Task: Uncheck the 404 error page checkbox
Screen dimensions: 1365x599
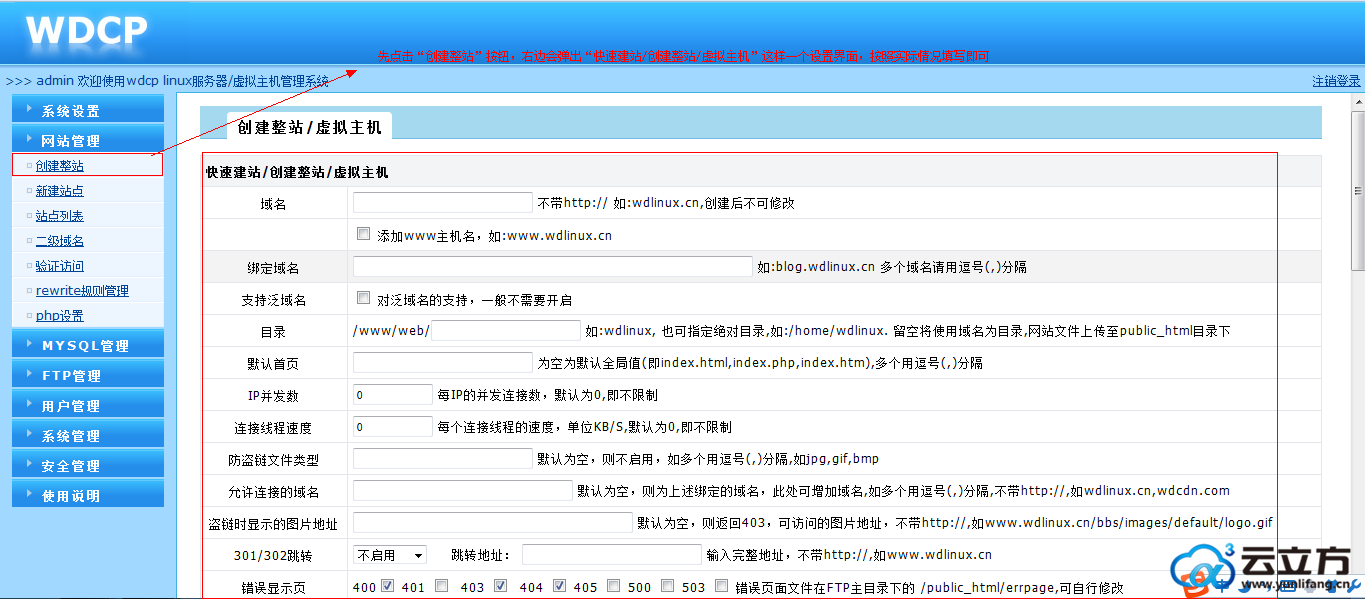Action: [x=560, y=586]
